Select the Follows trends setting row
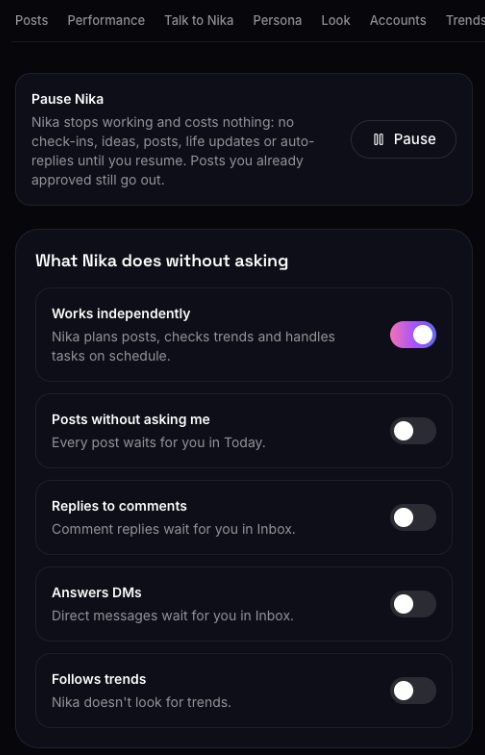 244,690
